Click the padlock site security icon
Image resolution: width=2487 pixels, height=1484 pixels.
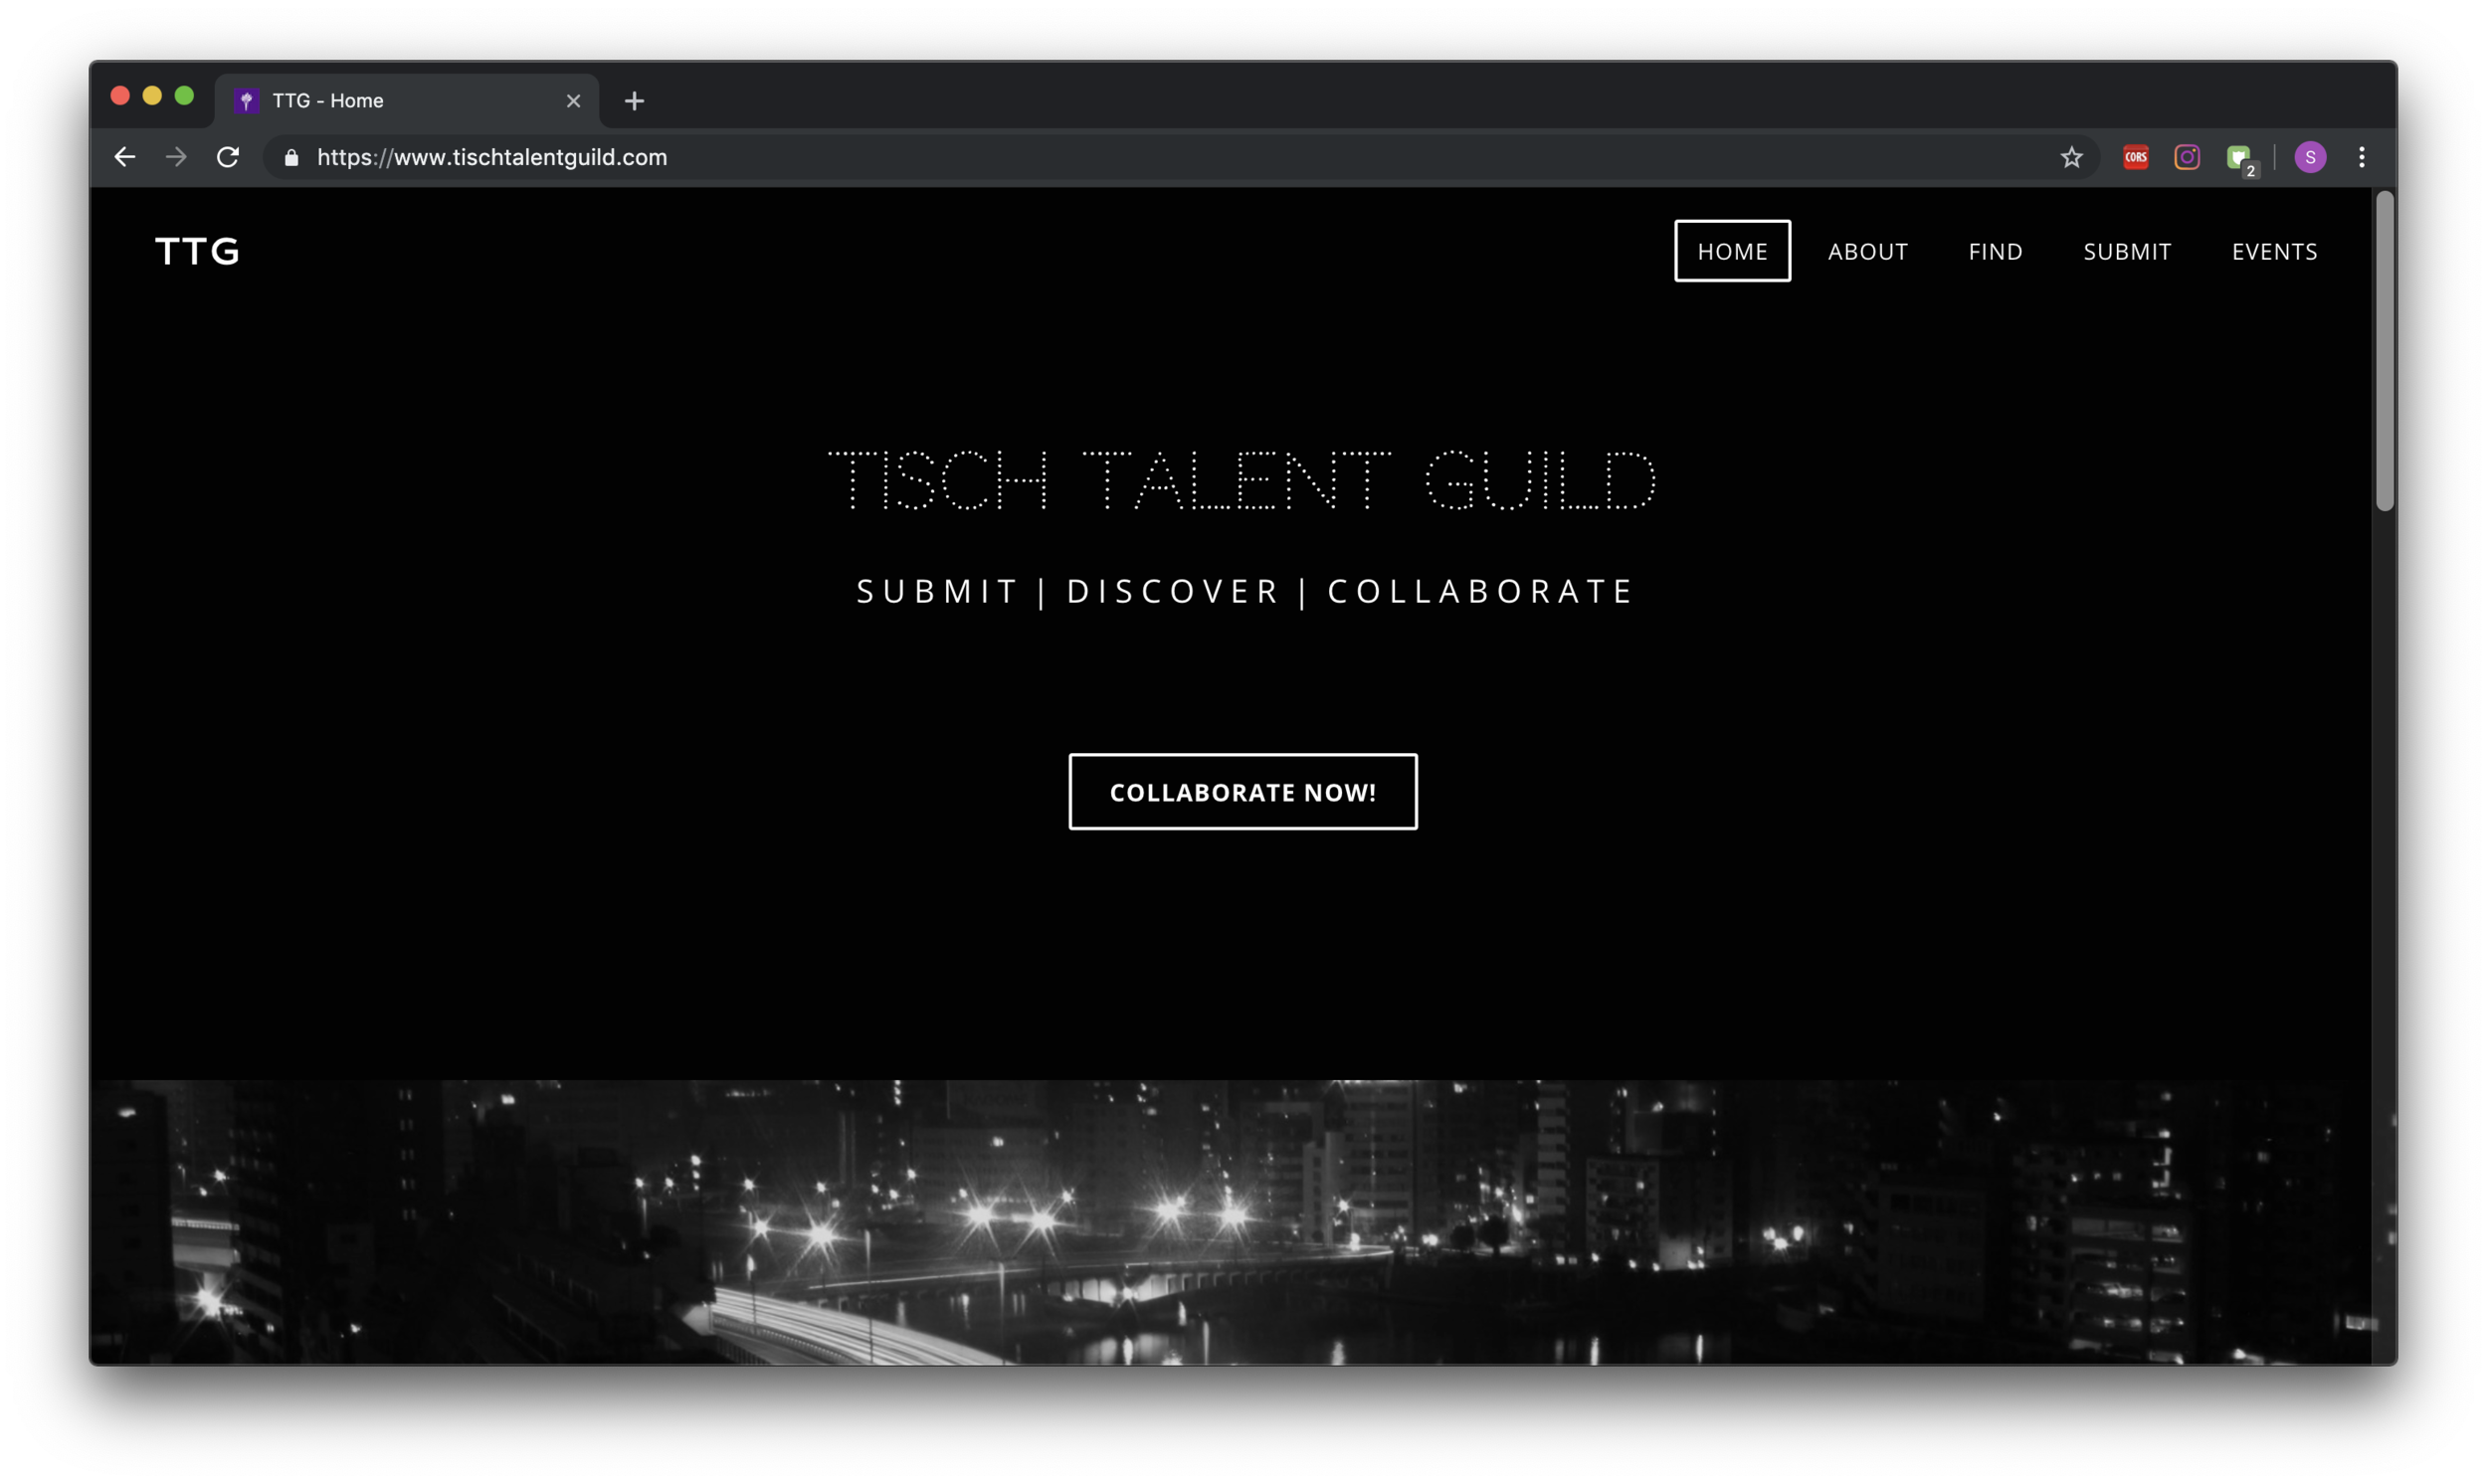coord(291,157)
